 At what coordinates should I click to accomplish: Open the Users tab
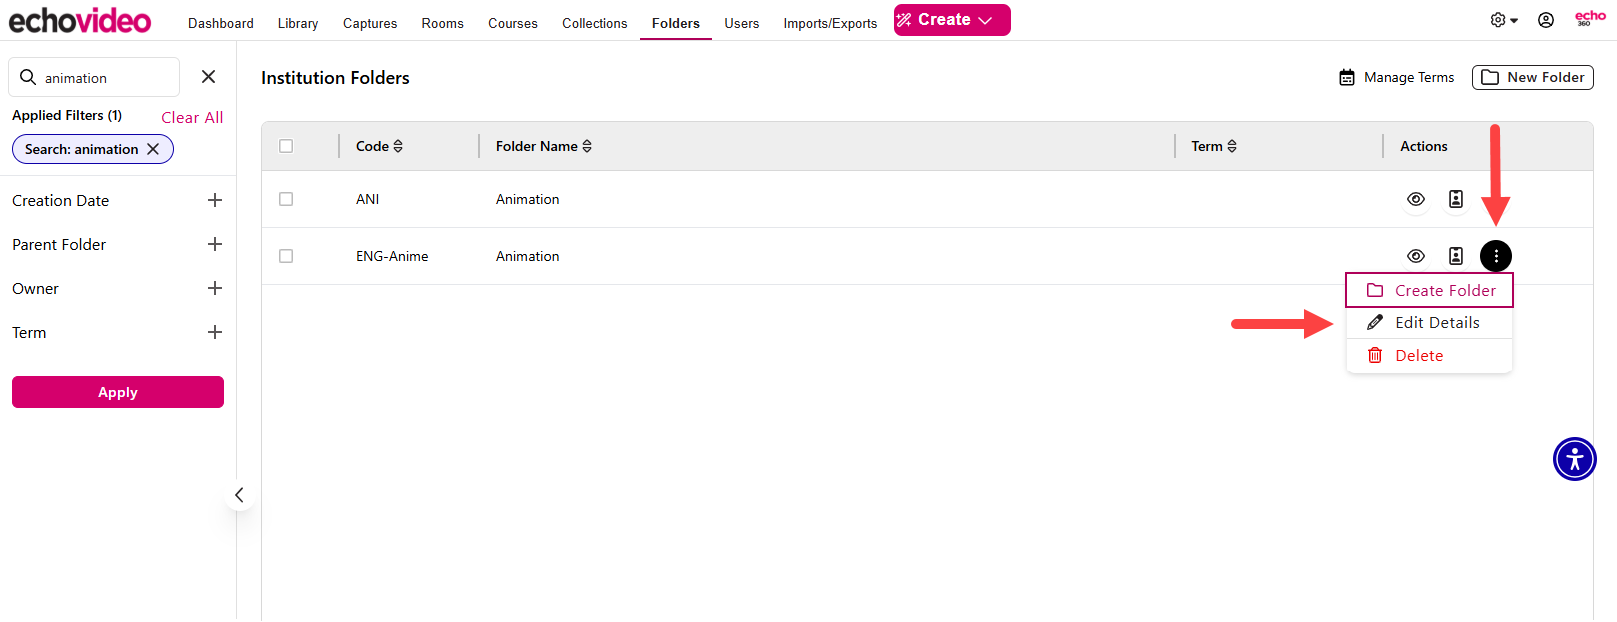[742, 23]
